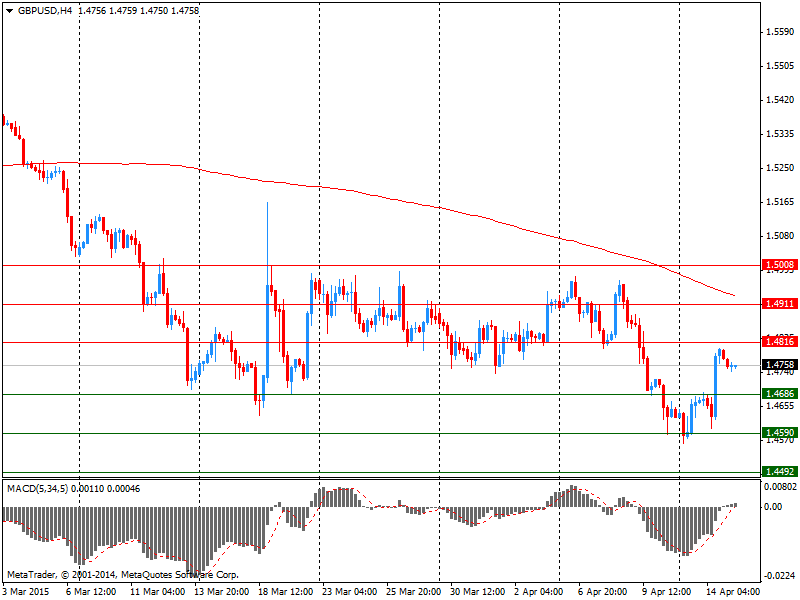The height and width of the screenshot is (600, 800).
Task: Select the 1.5008 red resistance level label
Action: pyautogui.click(x=780, y=265)
